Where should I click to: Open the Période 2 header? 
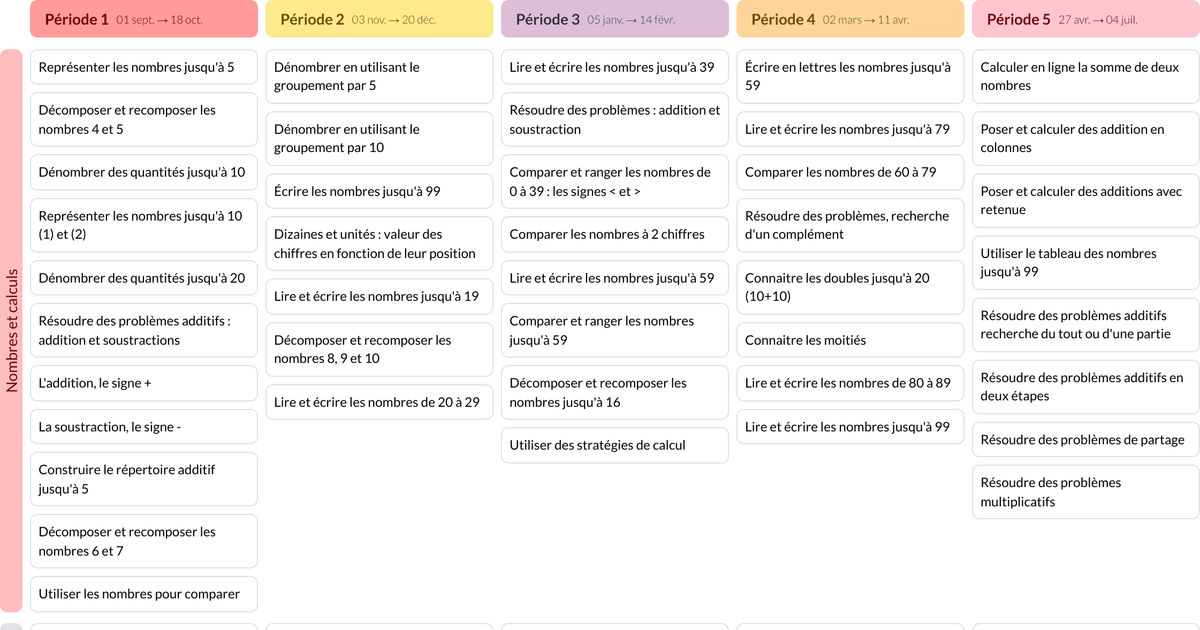tap(379, 19)
